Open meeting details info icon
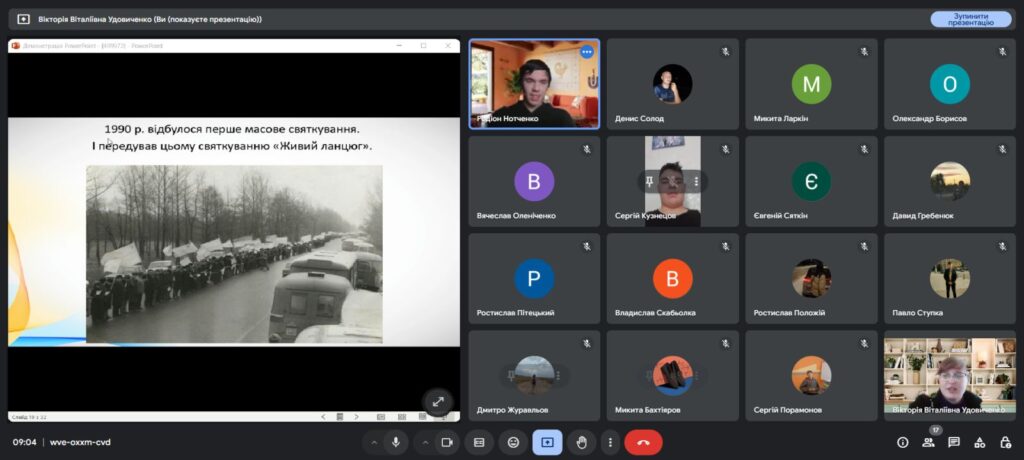This screenshot has height=460, width=1024. click(902, 442)
